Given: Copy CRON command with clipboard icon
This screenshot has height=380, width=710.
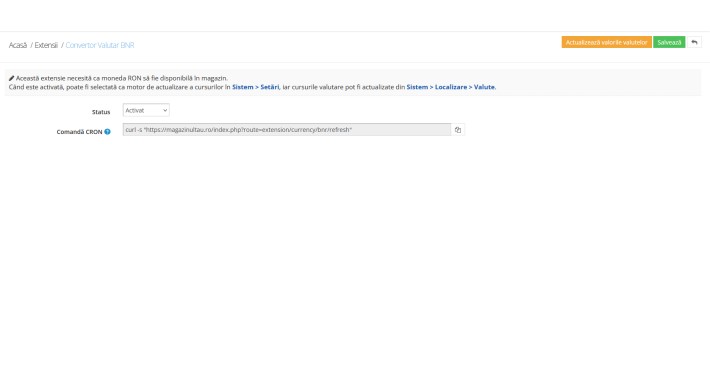Looking at the screenshot, I should (458, 130).
